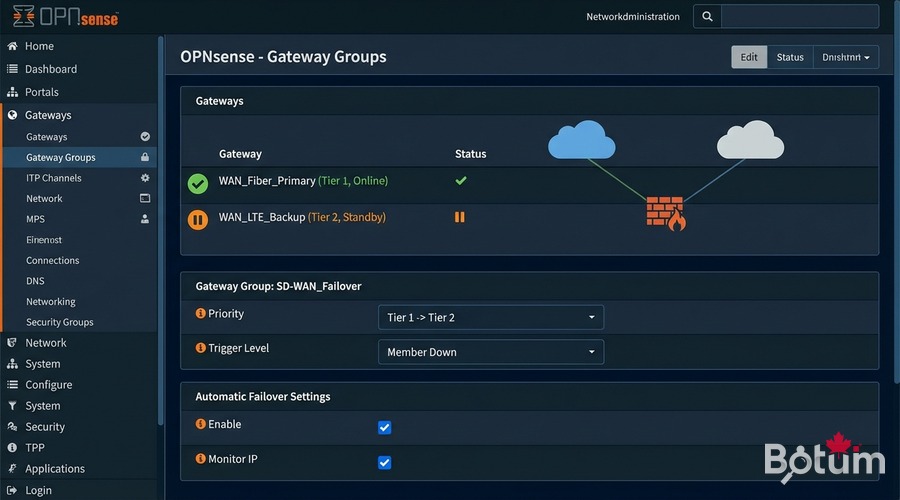Switch to the Status tab
Image resolution: width=900 pixels, height=500 pixels.
[790, 57]
